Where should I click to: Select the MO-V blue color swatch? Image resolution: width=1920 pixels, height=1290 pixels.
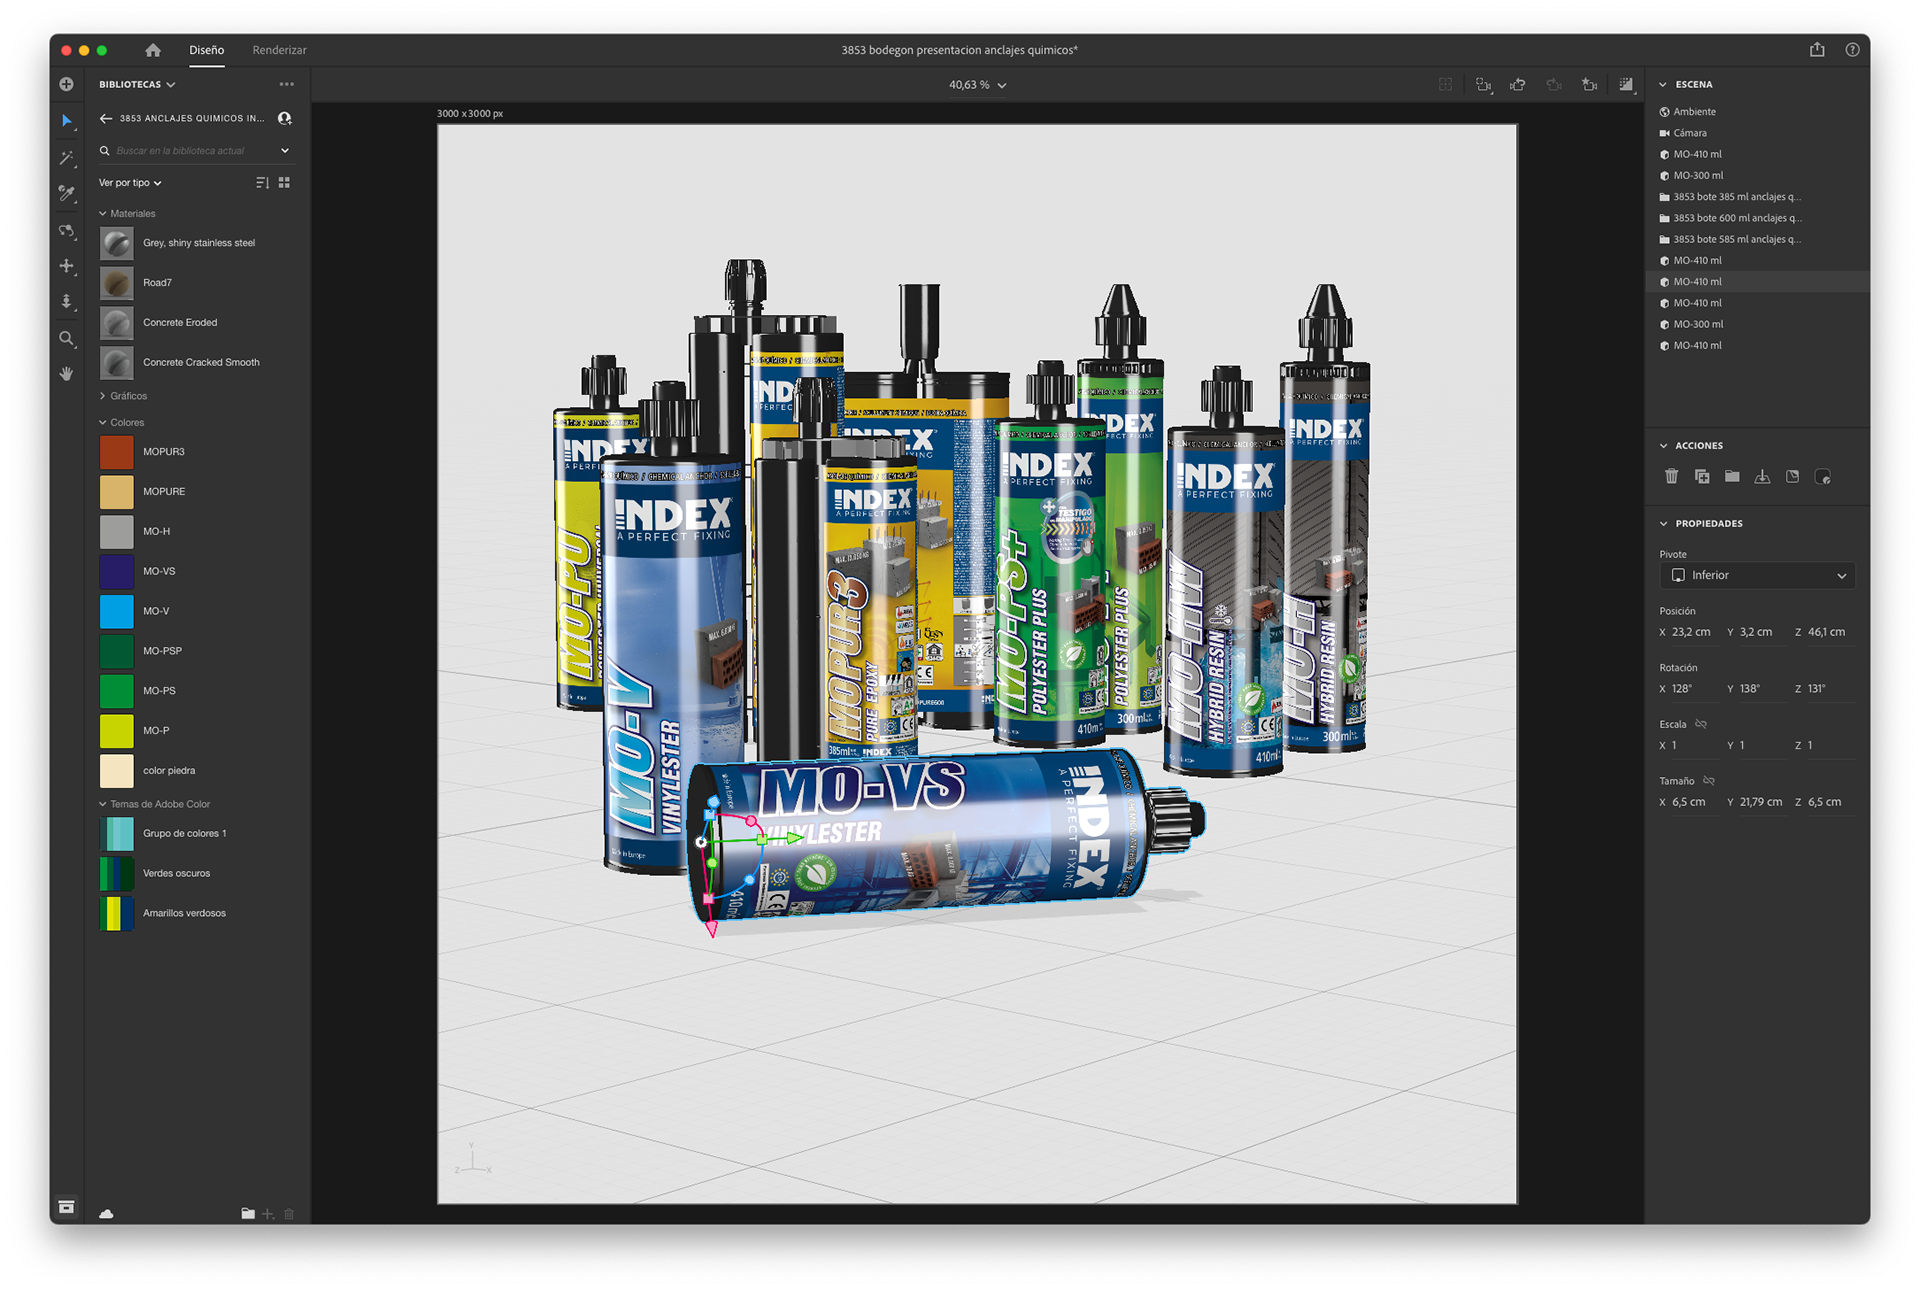click(116, 611)
